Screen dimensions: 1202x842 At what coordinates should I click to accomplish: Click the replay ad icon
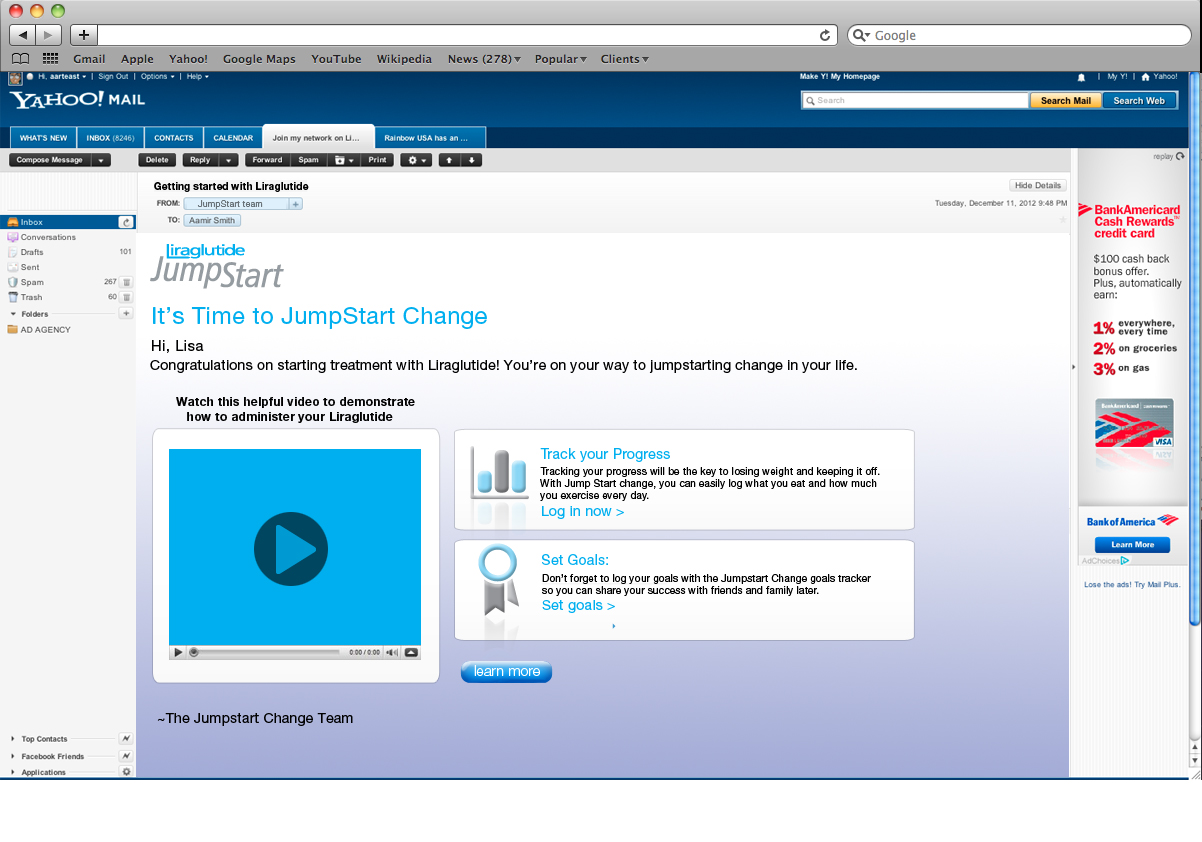pyautogui.click(x=1180, y=156)
